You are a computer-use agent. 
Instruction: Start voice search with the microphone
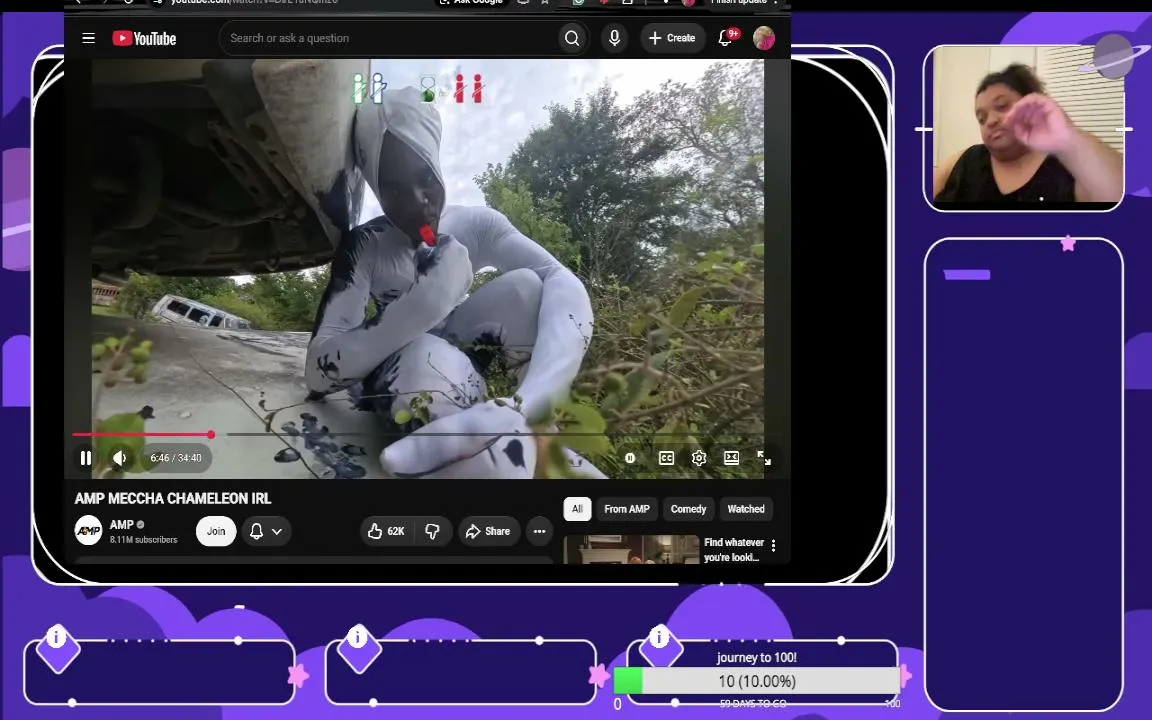(614, 38)
